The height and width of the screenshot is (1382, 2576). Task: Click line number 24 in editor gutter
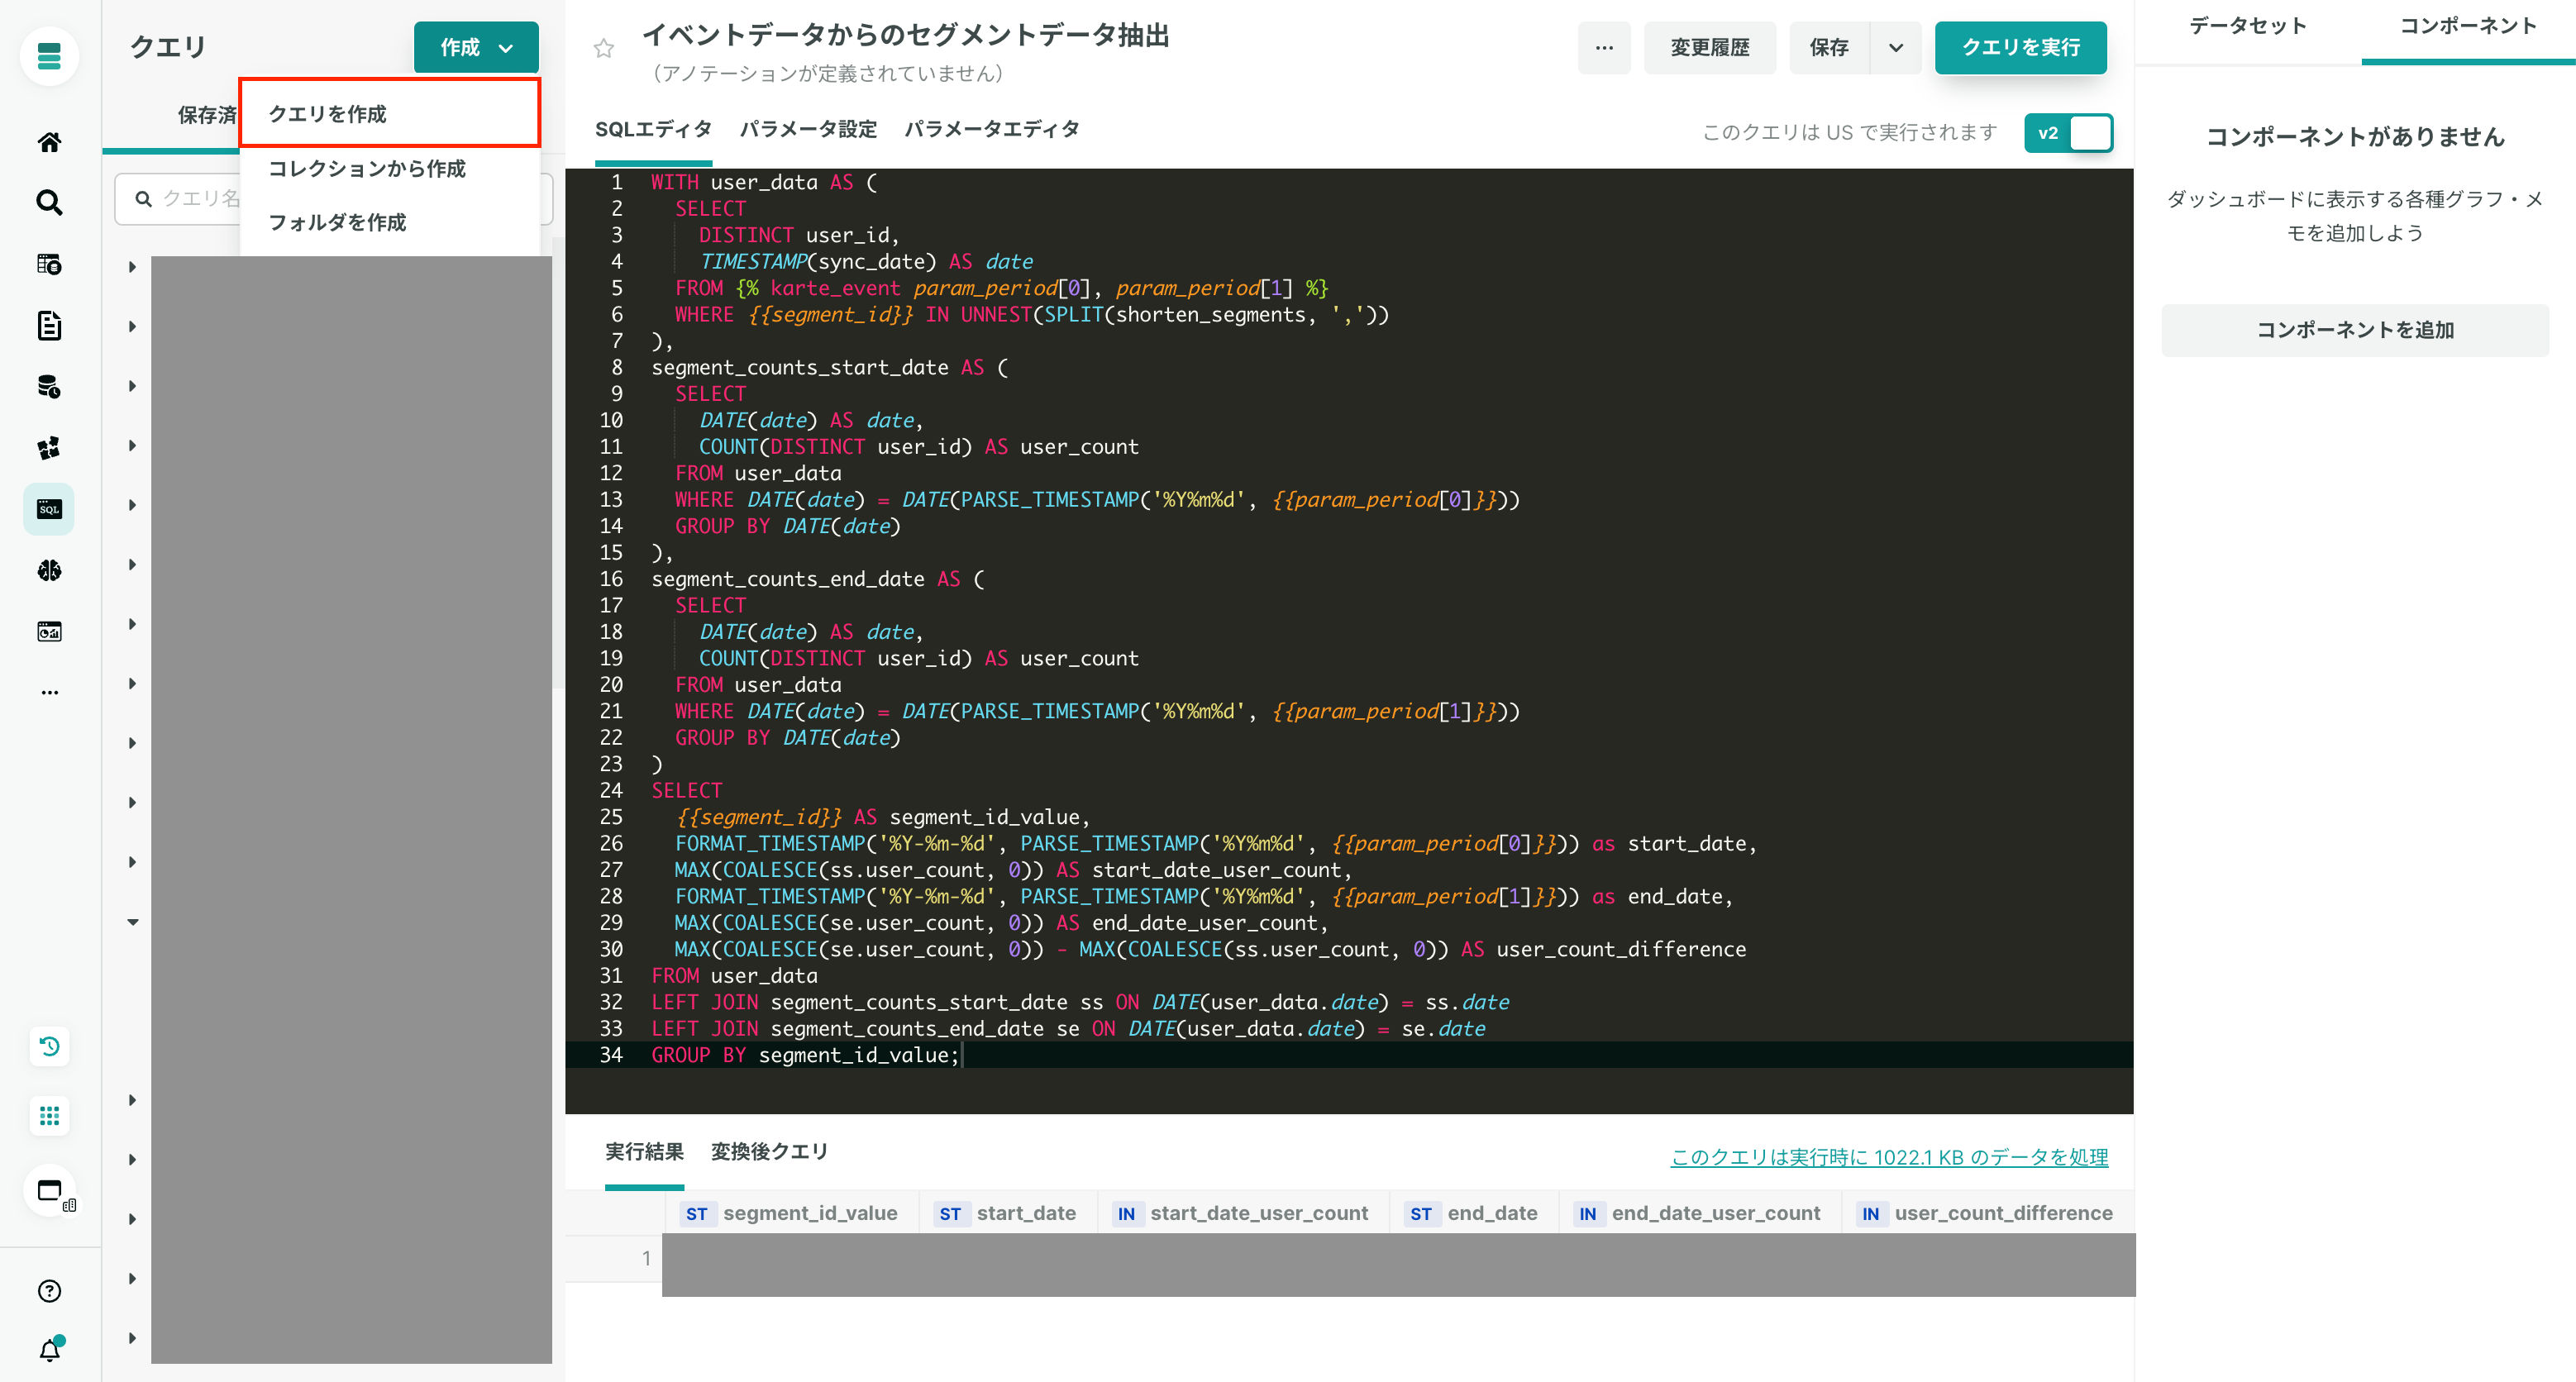pyautogui.click(x=611, y=790)
